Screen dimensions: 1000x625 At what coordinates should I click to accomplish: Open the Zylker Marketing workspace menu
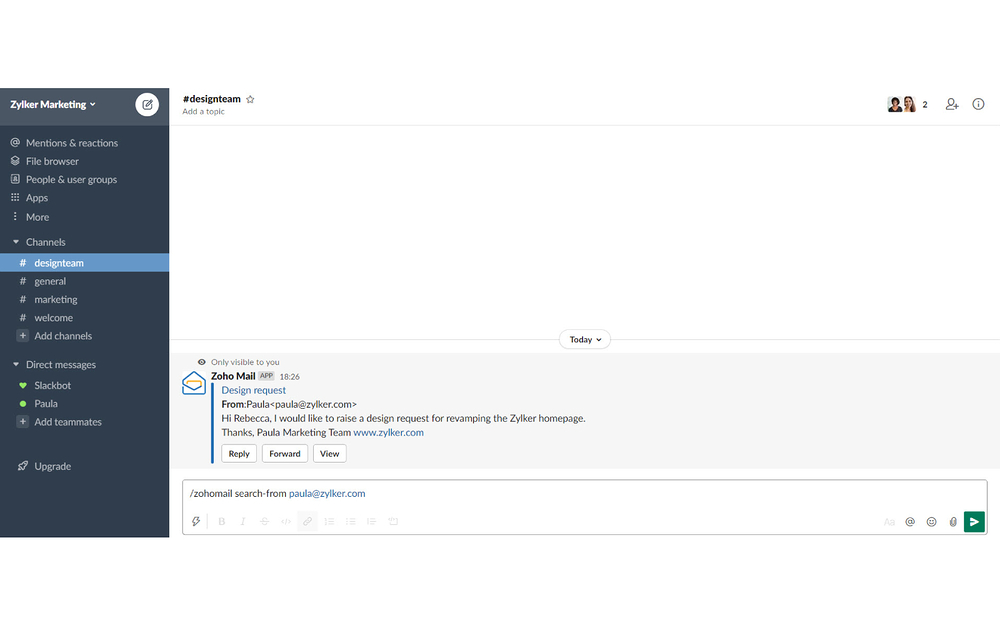(52, 105)
